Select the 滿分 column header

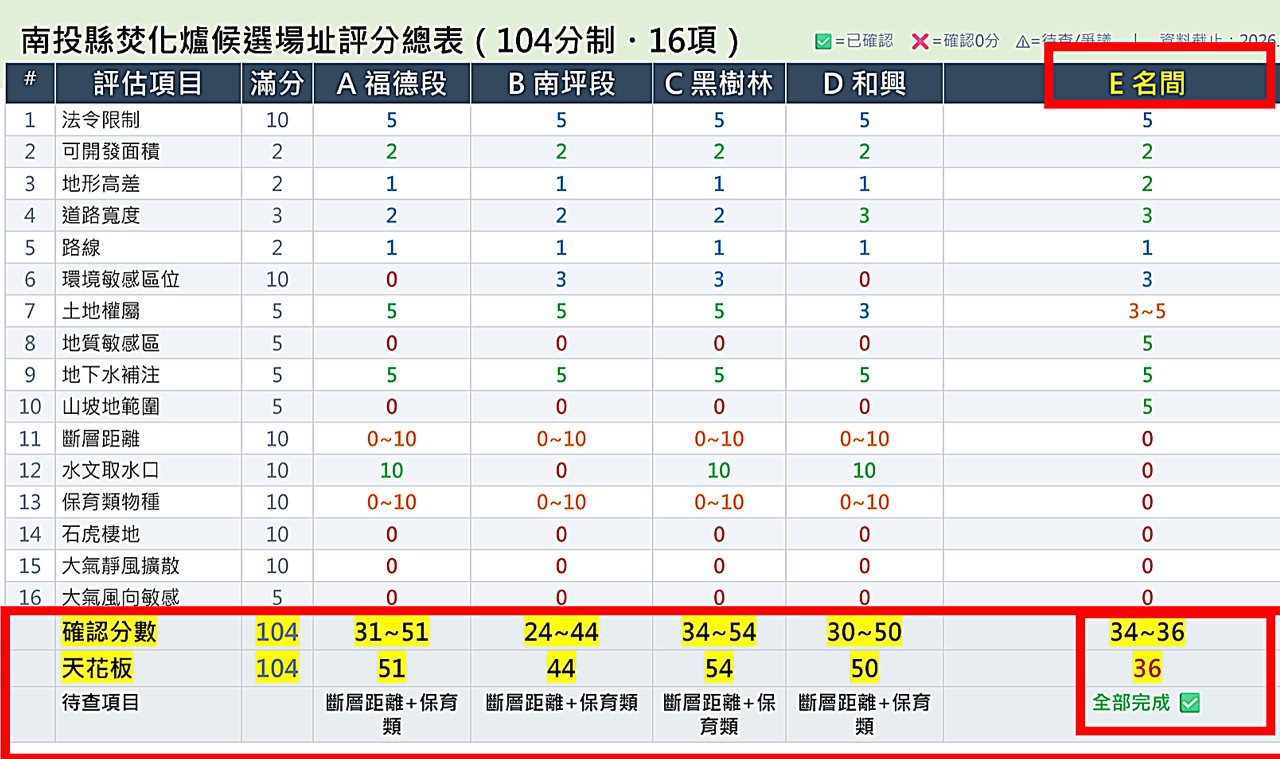point(277,84)
